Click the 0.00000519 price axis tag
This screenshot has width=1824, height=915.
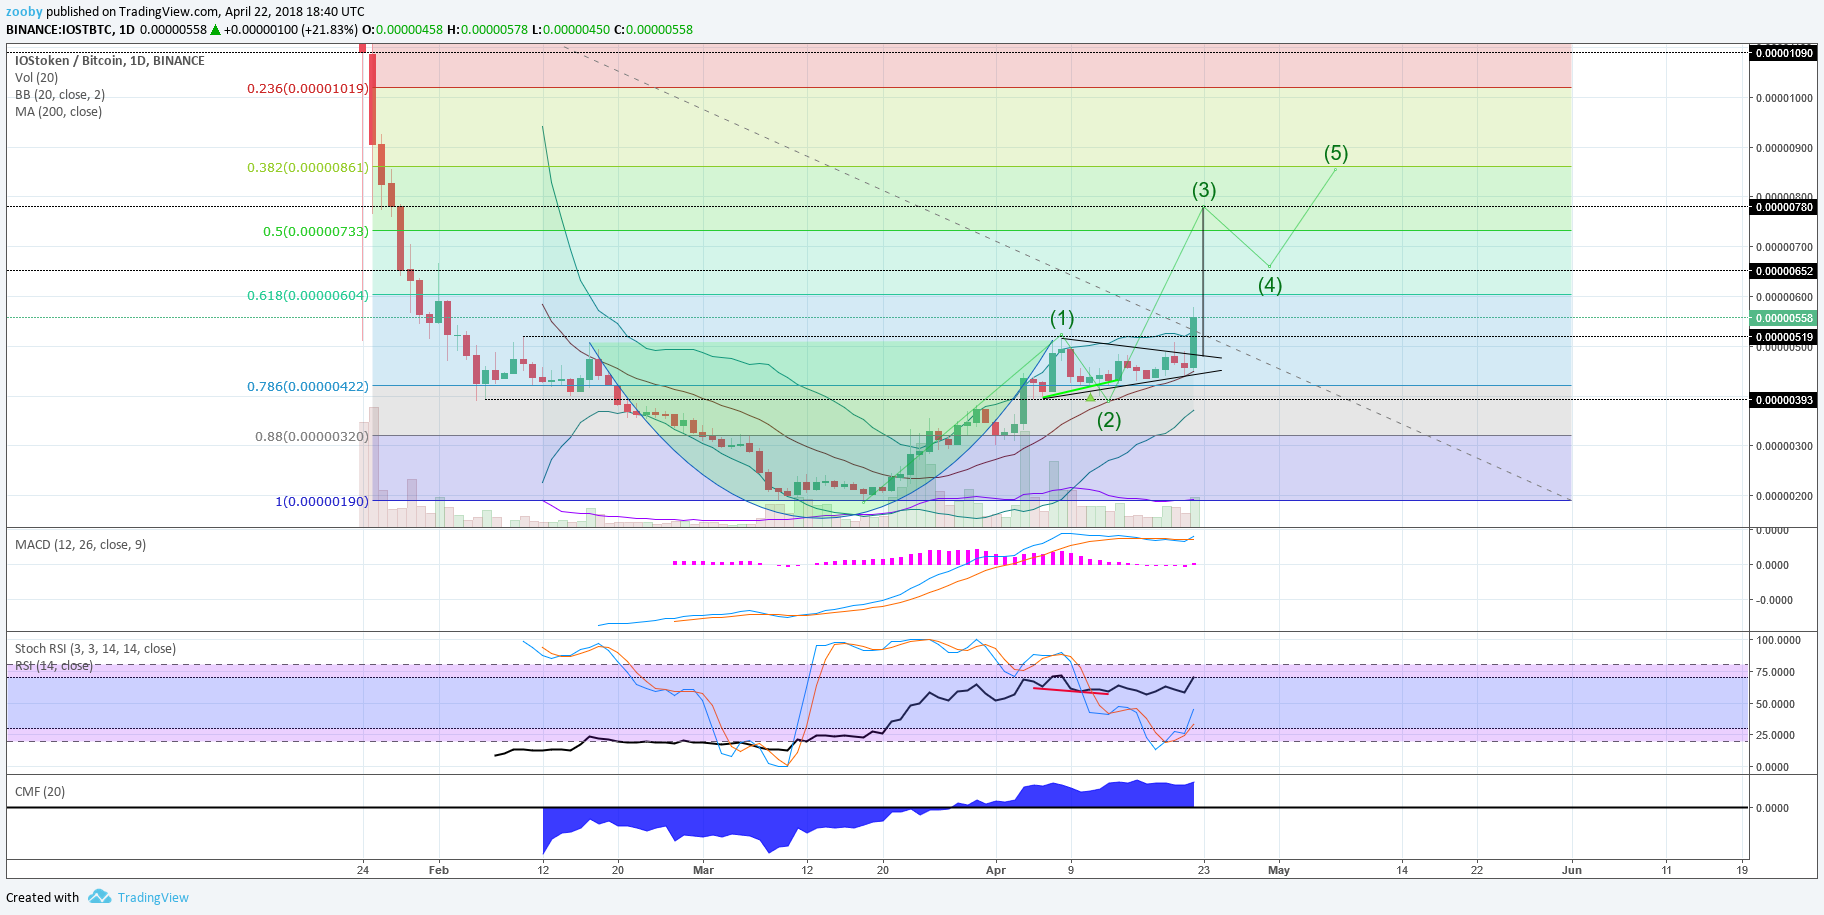[x=1783, y=337]
